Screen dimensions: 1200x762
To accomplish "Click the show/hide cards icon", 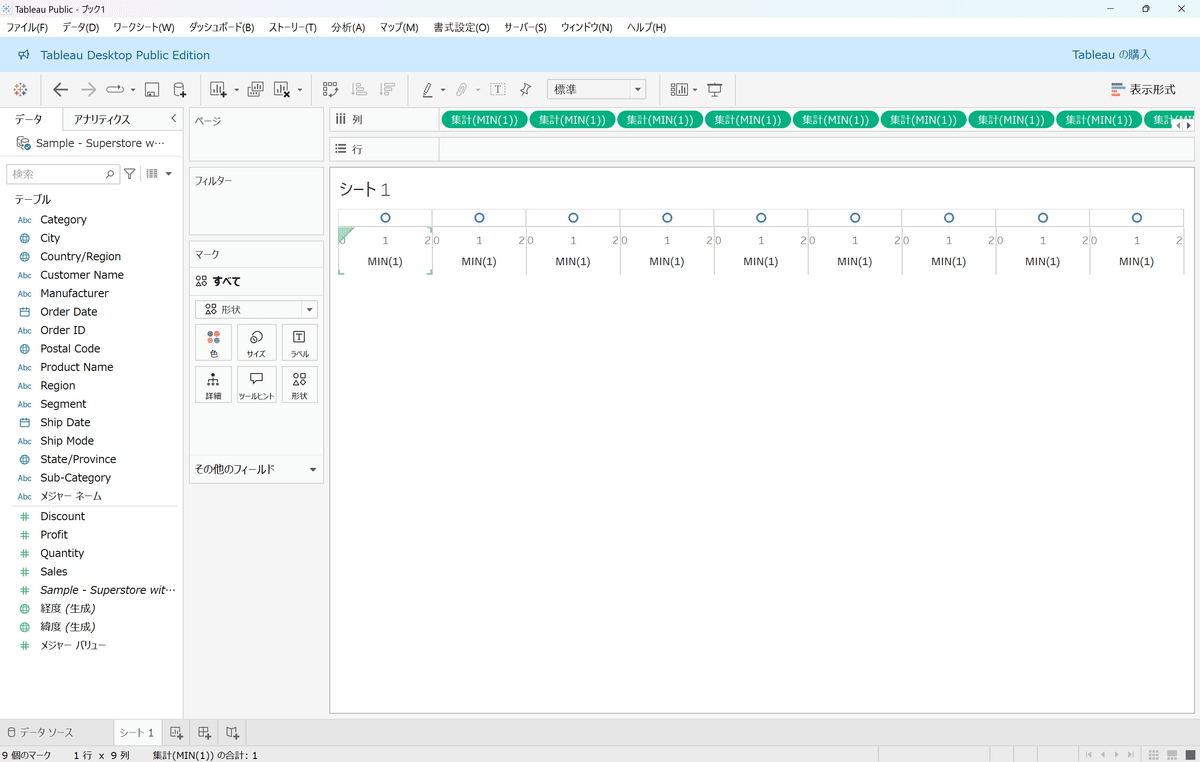I will (x=680, y=90).
